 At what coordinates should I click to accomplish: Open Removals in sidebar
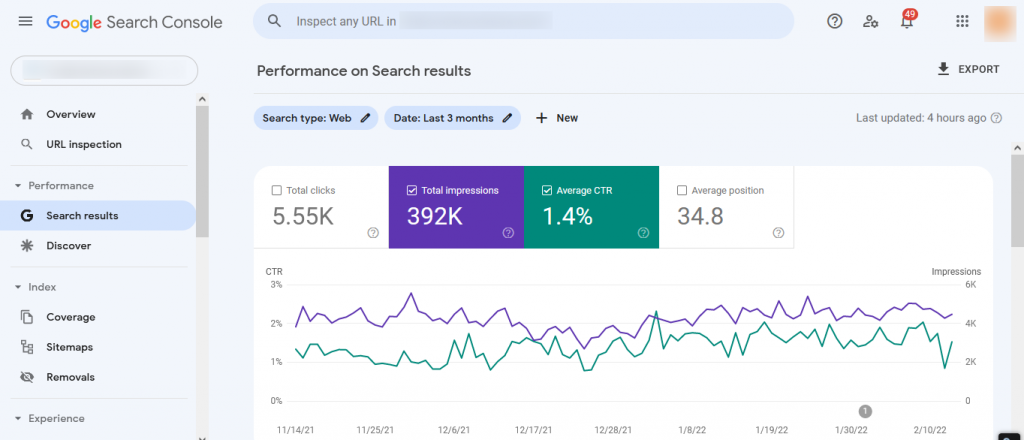[98, 377]
